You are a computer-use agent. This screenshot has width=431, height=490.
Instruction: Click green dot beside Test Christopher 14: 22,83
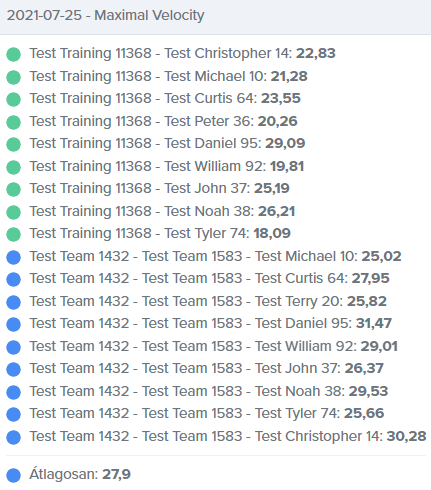coord(13,54)
